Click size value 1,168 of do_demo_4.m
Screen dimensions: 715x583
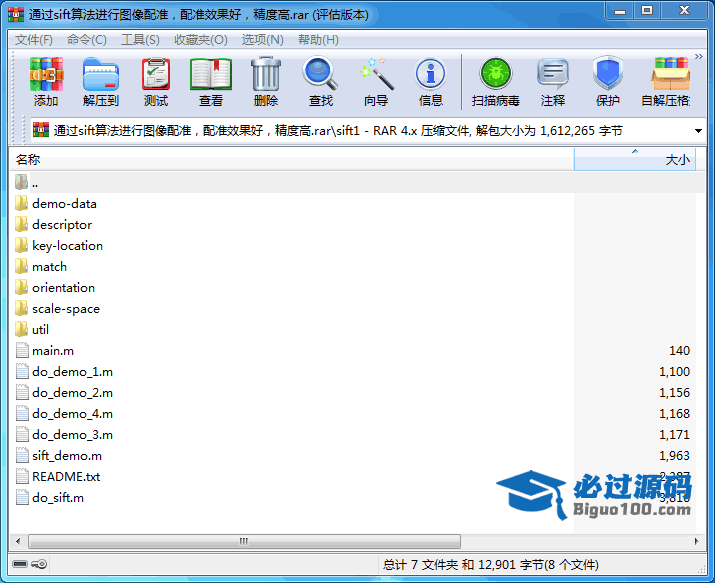coord(674,414)
